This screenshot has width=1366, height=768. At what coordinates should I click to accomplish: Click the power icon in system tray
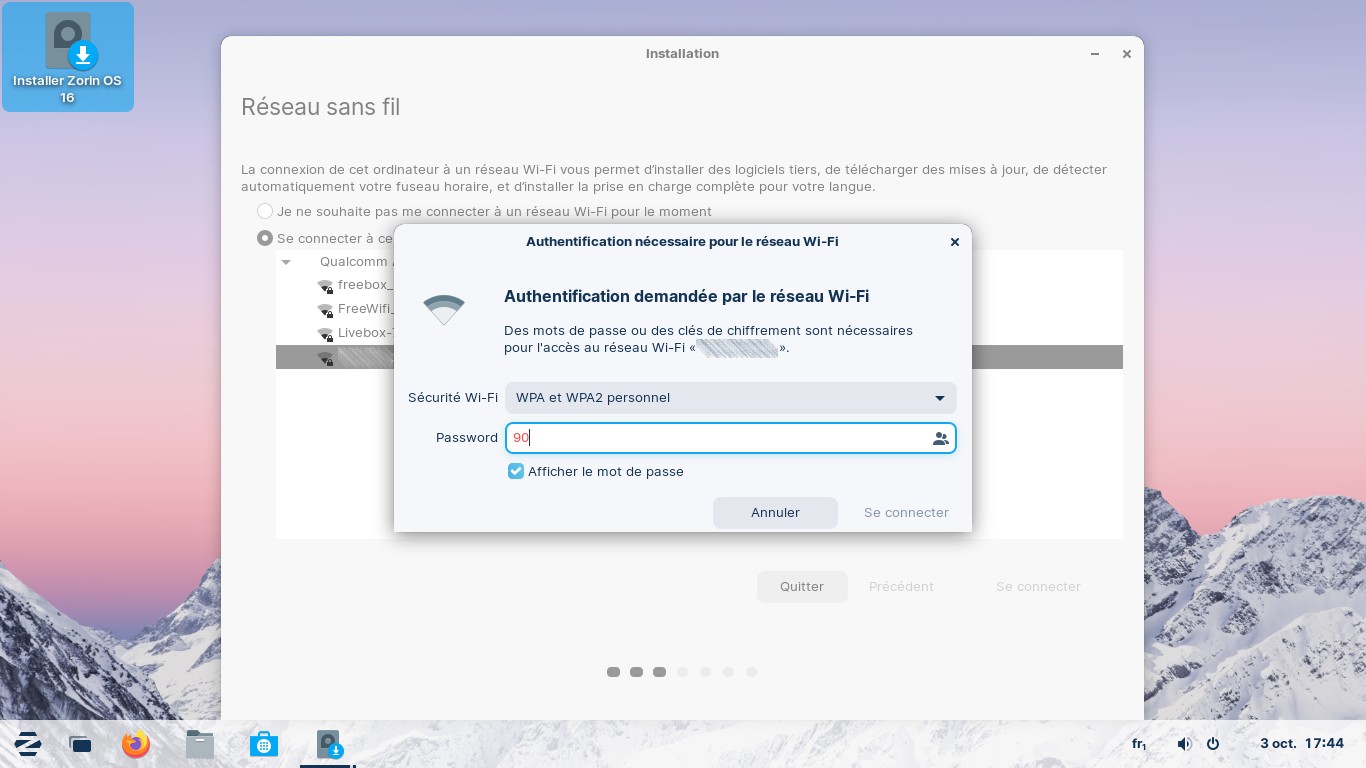pyautogui.click(x=1213, y=744)
